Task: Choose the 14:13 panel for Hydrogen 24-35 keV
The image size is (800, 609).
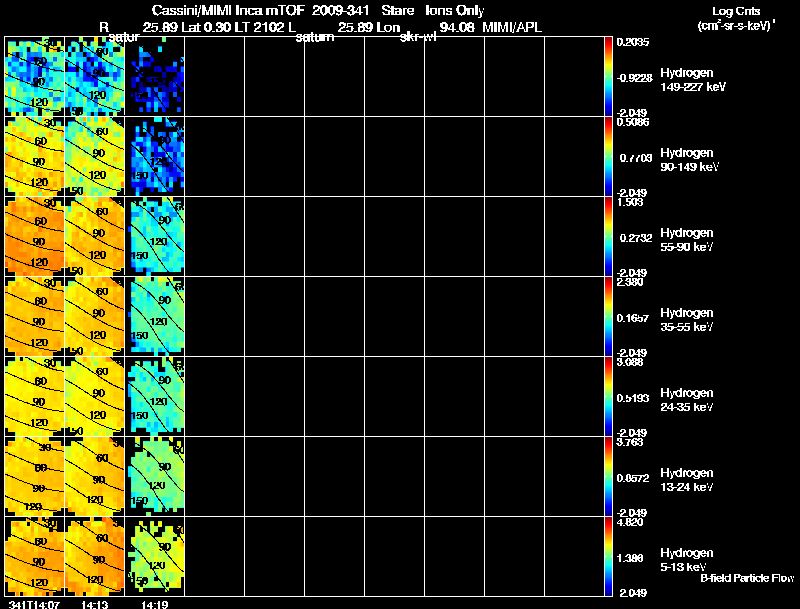Action: coord(94,396)
